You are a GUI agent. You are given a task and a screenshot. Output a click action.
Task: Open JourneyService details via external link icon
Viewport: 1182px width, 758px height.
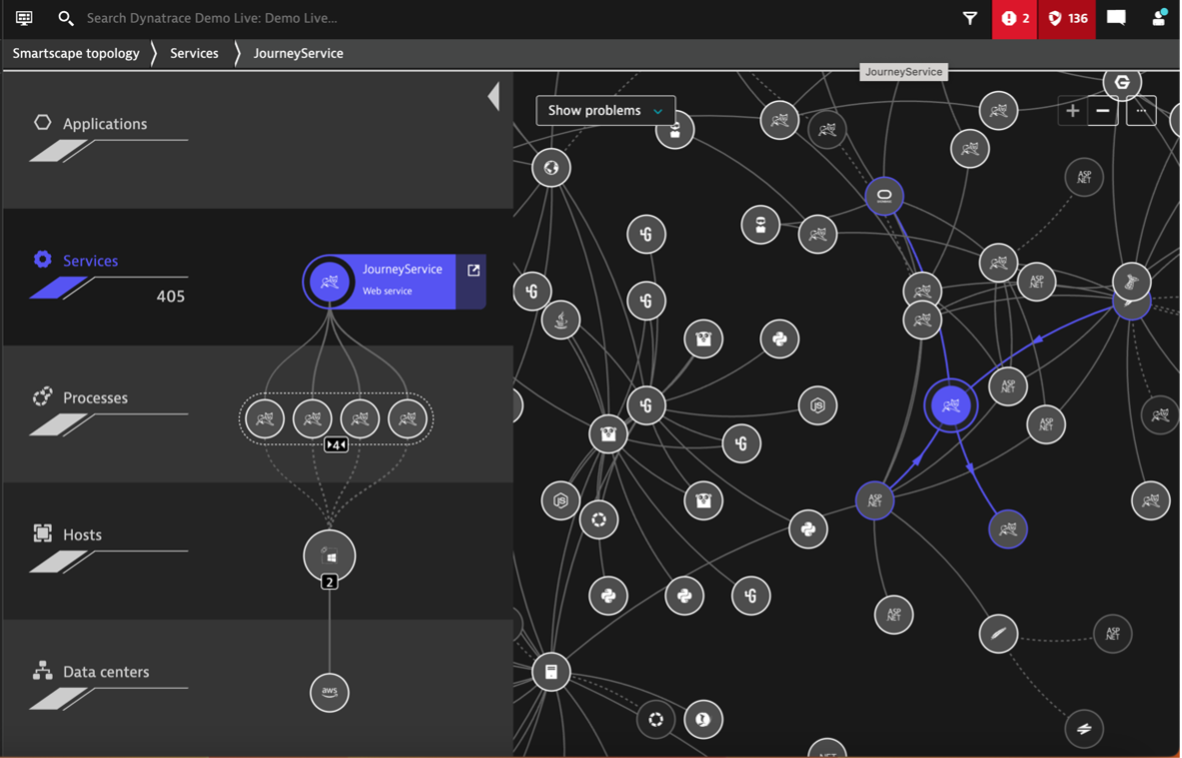(x=473, y=270)
